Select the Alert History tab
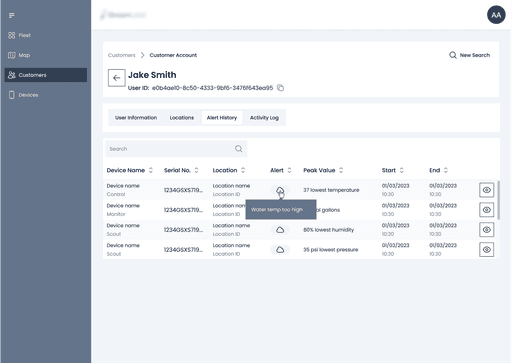Image resolution: width=512 pixels, height=363 pixels. (x=222, y=118)
